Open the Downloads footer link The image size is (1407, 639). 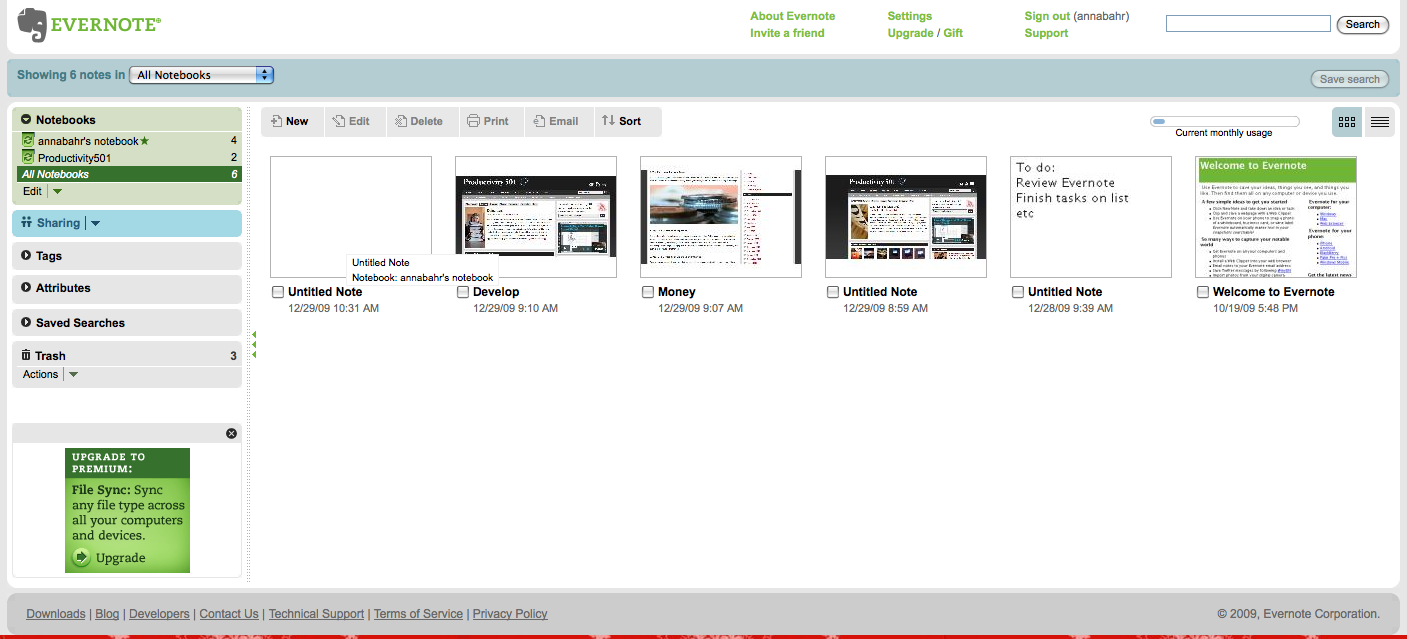click(56, 614)
